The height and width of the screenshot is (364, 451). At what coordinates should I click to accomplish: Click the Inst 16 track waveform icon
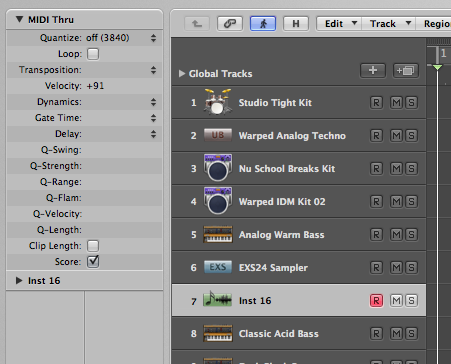pos(218,299)
